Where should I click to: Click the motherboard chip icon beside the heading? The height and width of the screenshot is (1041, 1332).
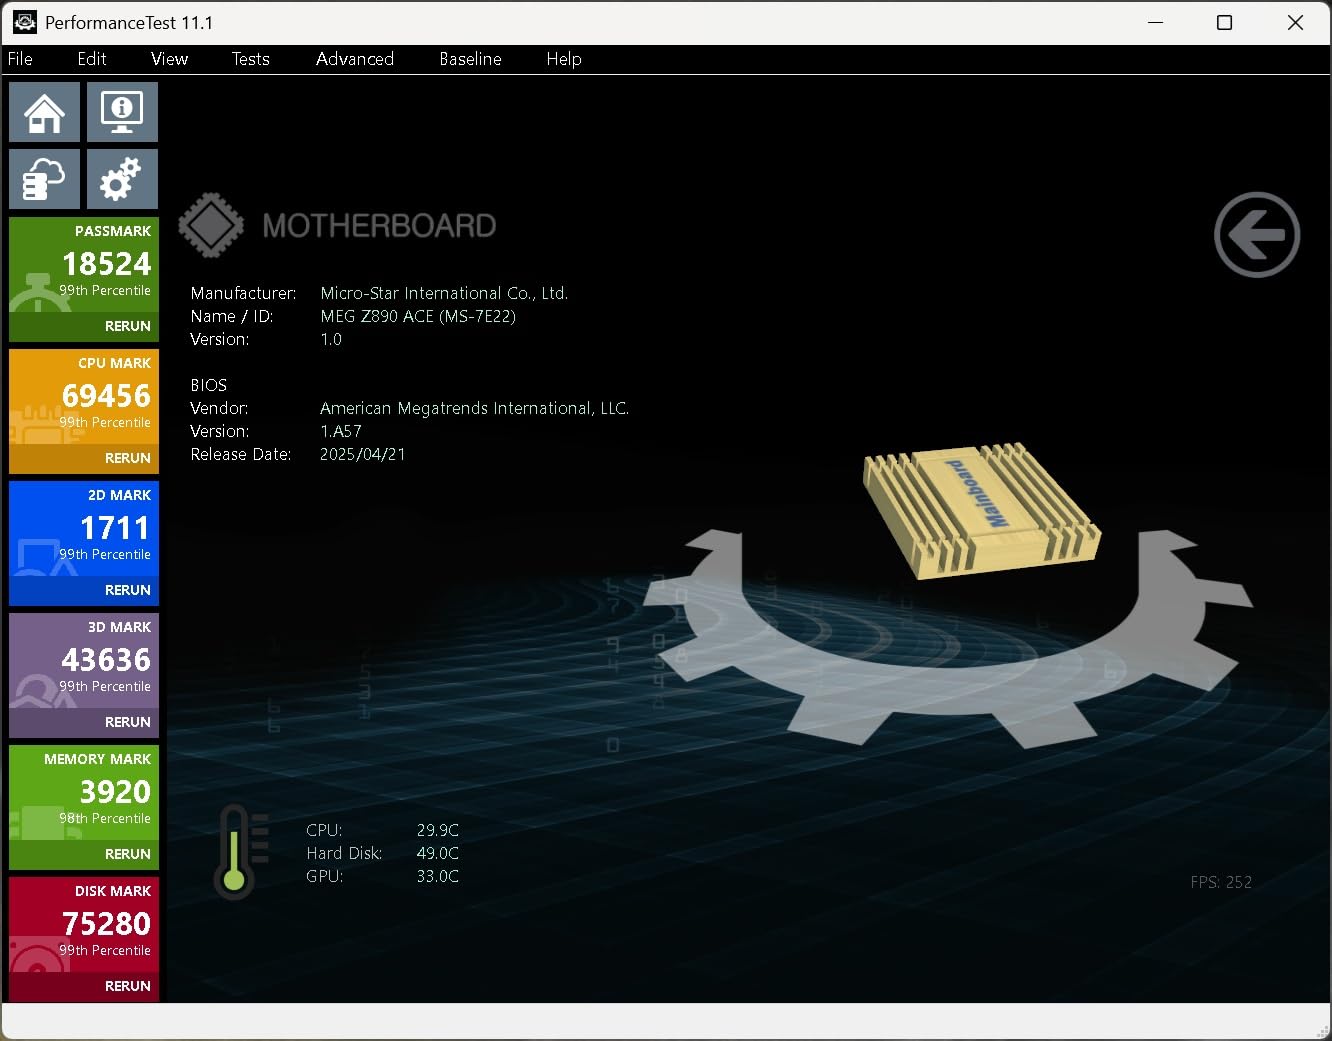pos(211,225)
